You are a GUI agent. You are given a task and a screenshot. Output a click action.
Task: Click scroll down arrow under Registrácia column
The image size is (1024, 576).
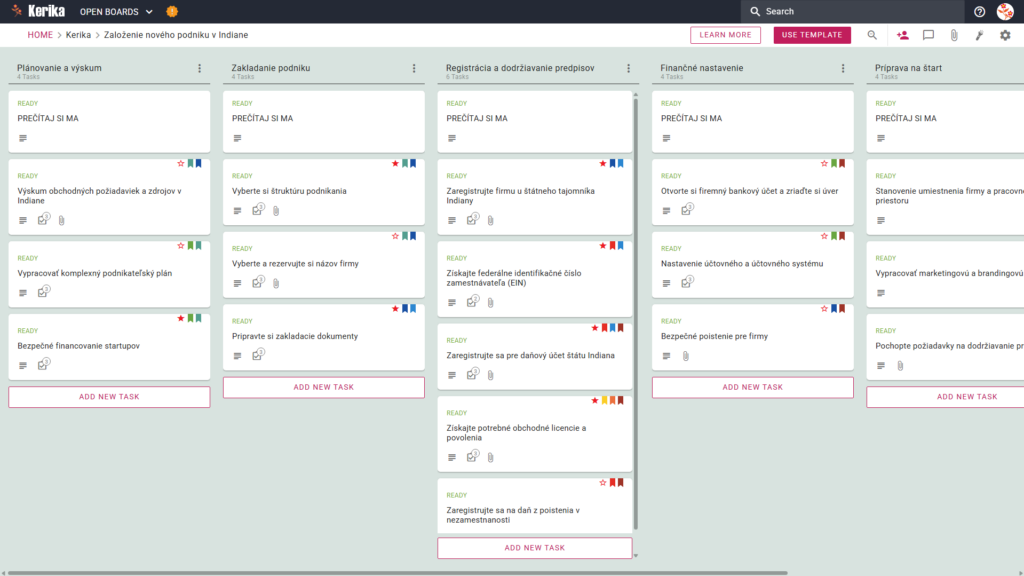click(636, 556)
